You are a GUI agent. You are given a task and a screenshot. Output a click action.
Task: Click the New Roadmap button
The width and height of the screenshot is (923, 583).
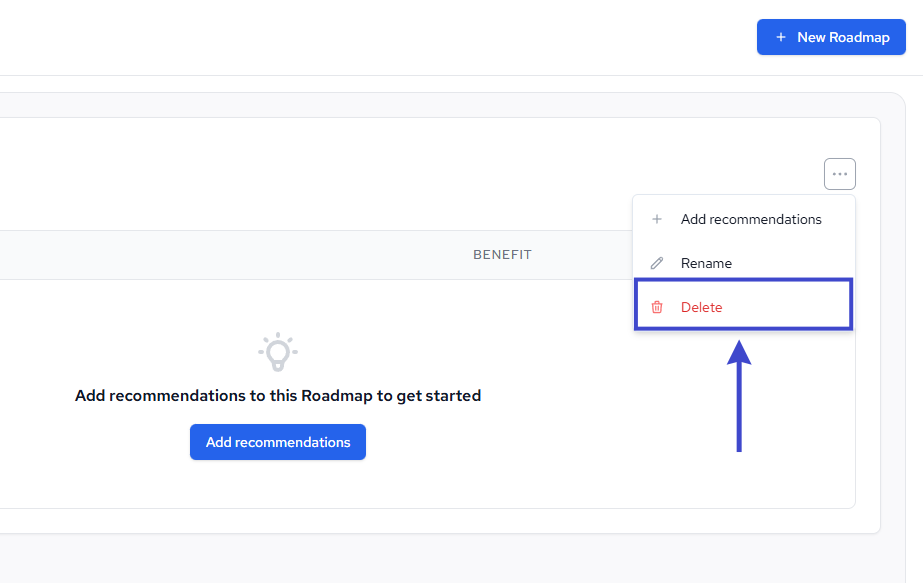831,37
